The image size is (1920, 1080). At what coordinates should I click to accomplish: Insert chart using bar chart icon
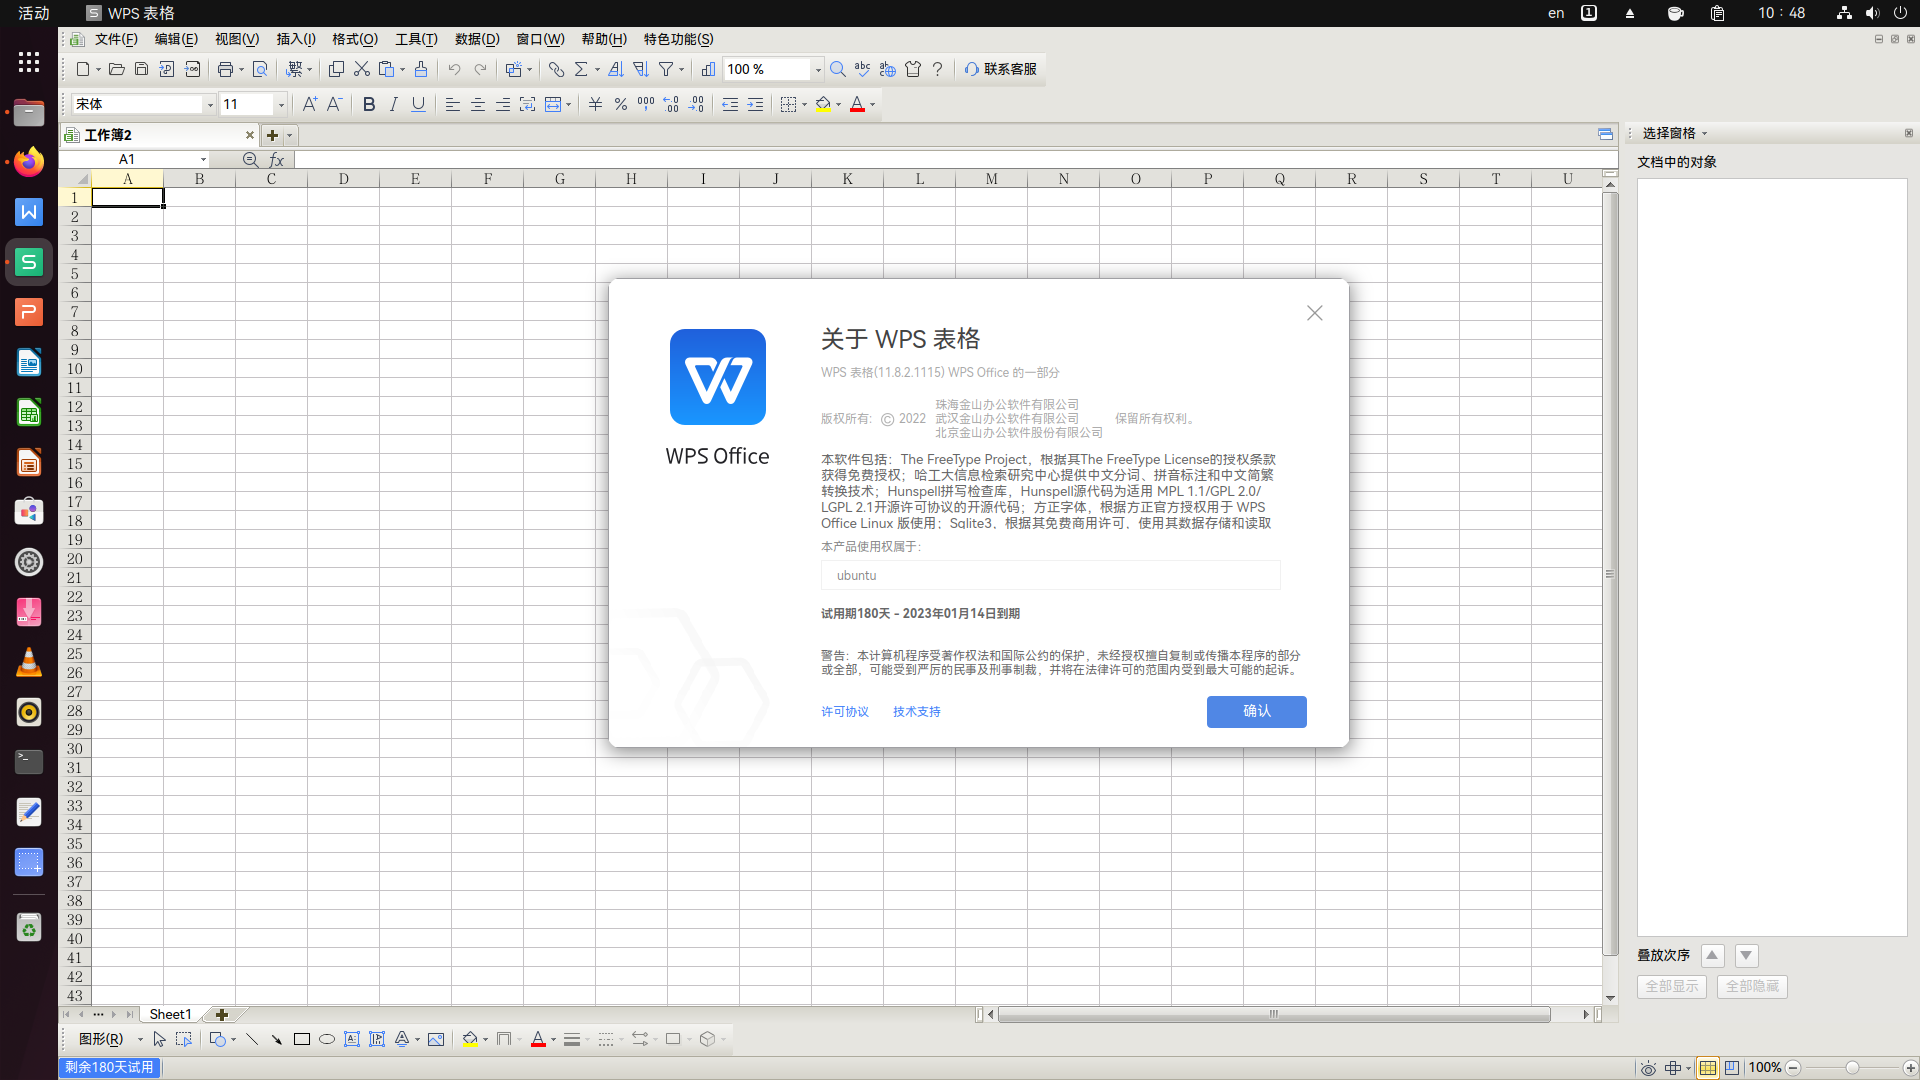coord(708,69)
